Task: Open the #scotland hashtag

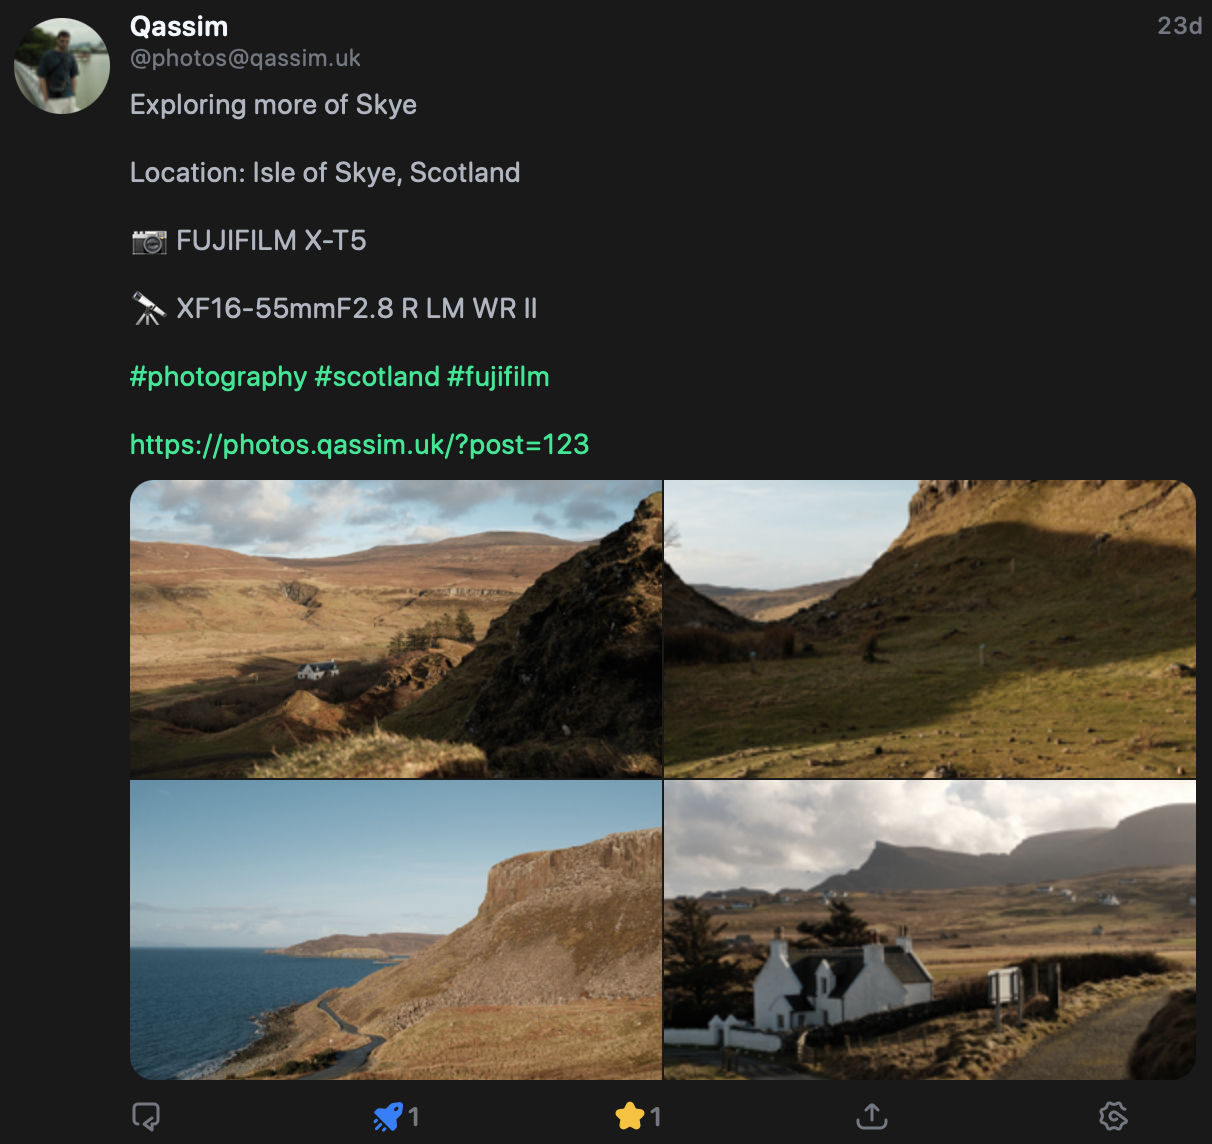Action: pos(377,377)
